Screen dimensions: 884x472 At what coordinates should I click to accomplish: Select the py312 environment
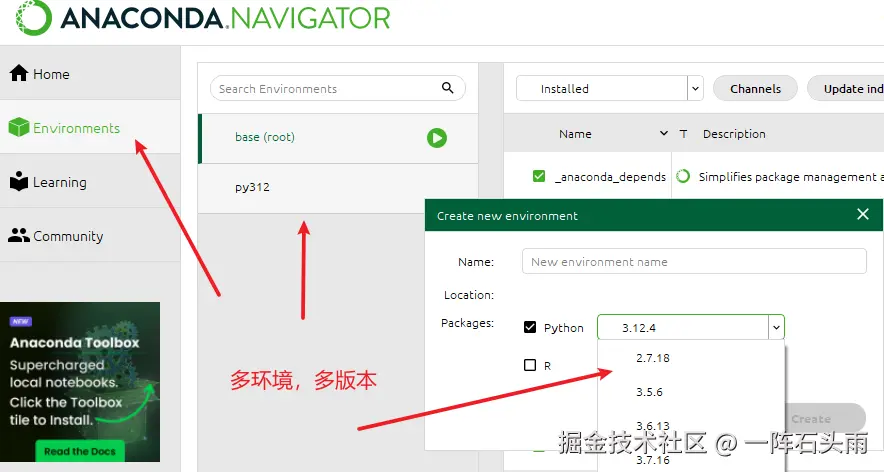click(338, 188)
